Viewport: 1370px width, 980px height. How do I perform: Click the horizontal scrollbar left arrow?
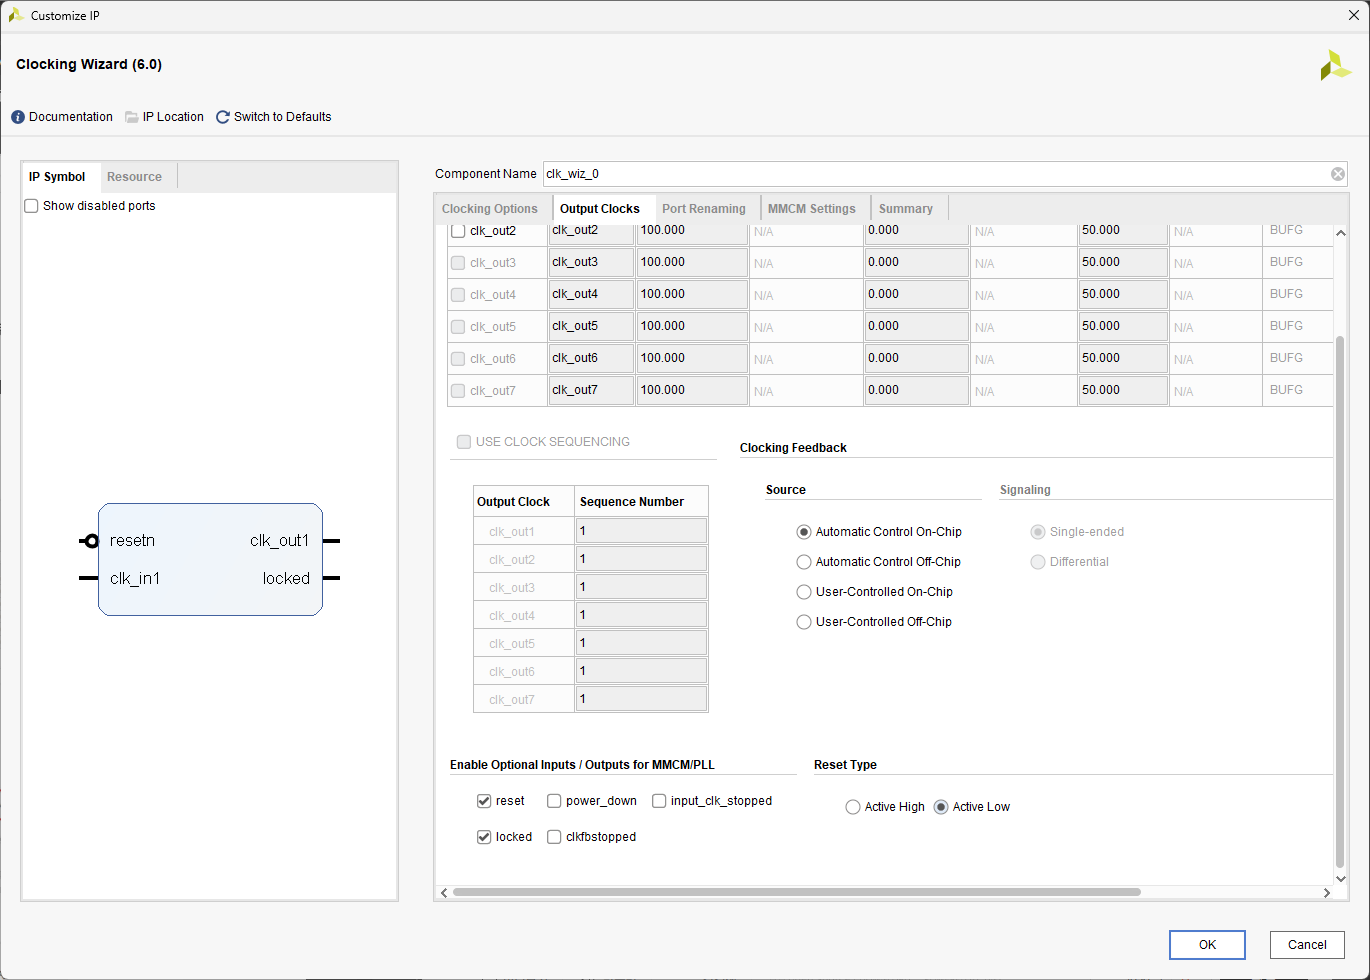(445, 892)
